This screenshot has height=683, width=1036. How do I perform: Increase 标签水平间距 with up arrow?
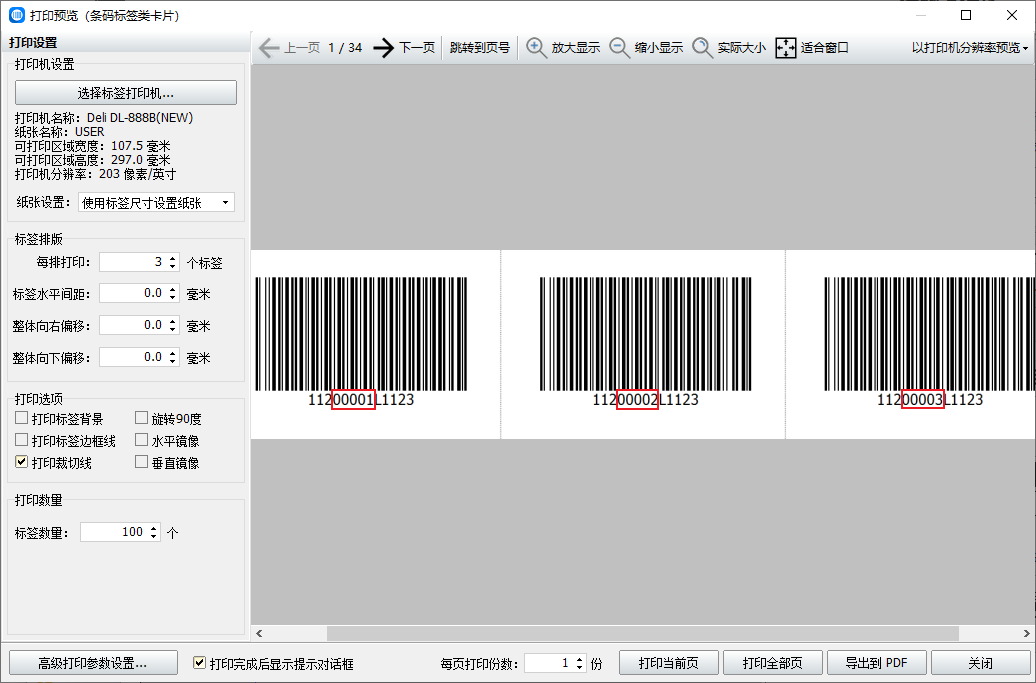[x=172, y=289]
